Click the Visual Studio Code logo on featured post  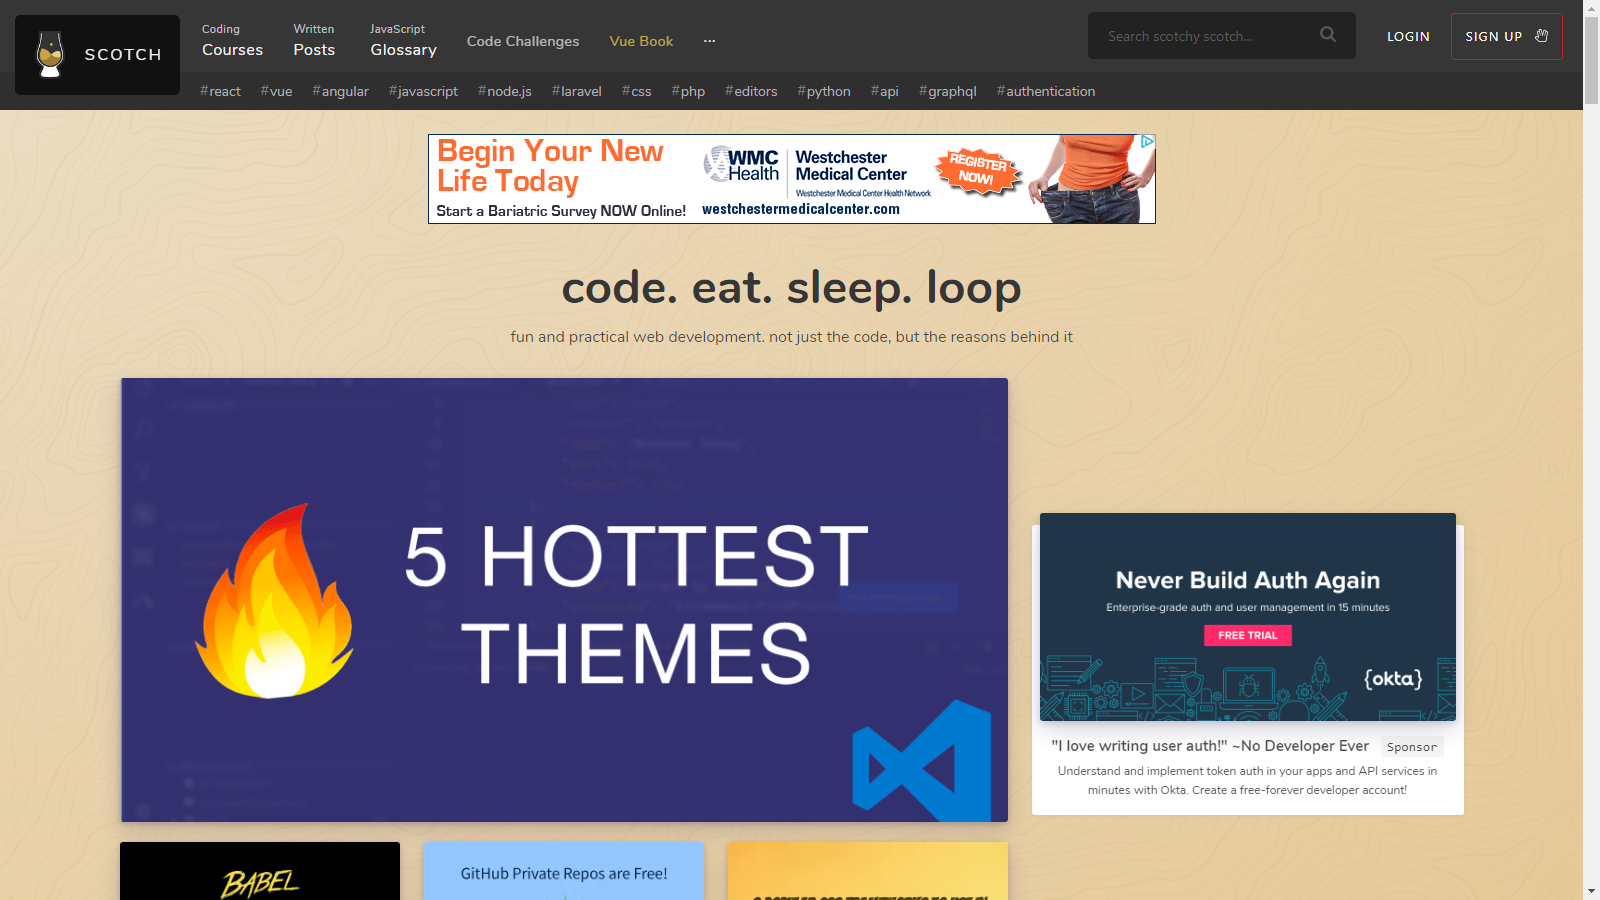921,760
